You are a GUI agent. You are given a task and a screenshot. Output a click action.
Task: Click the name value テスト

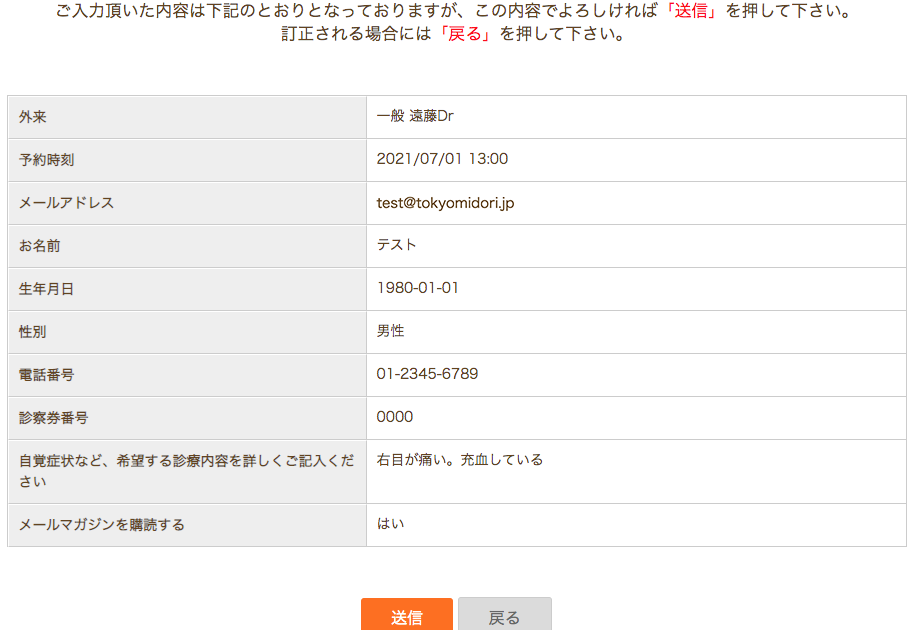(397, 245)
